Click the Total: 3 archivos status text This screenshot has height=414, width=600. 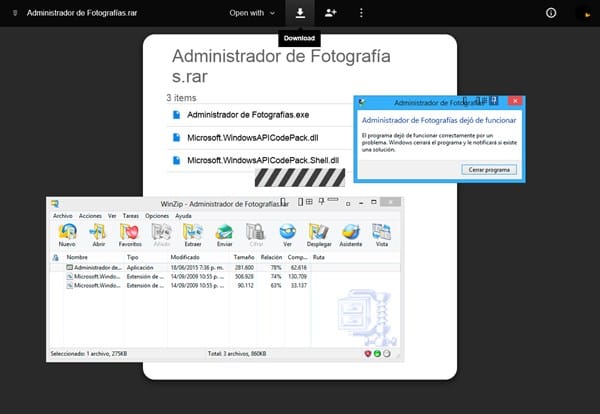click(236, 354)
